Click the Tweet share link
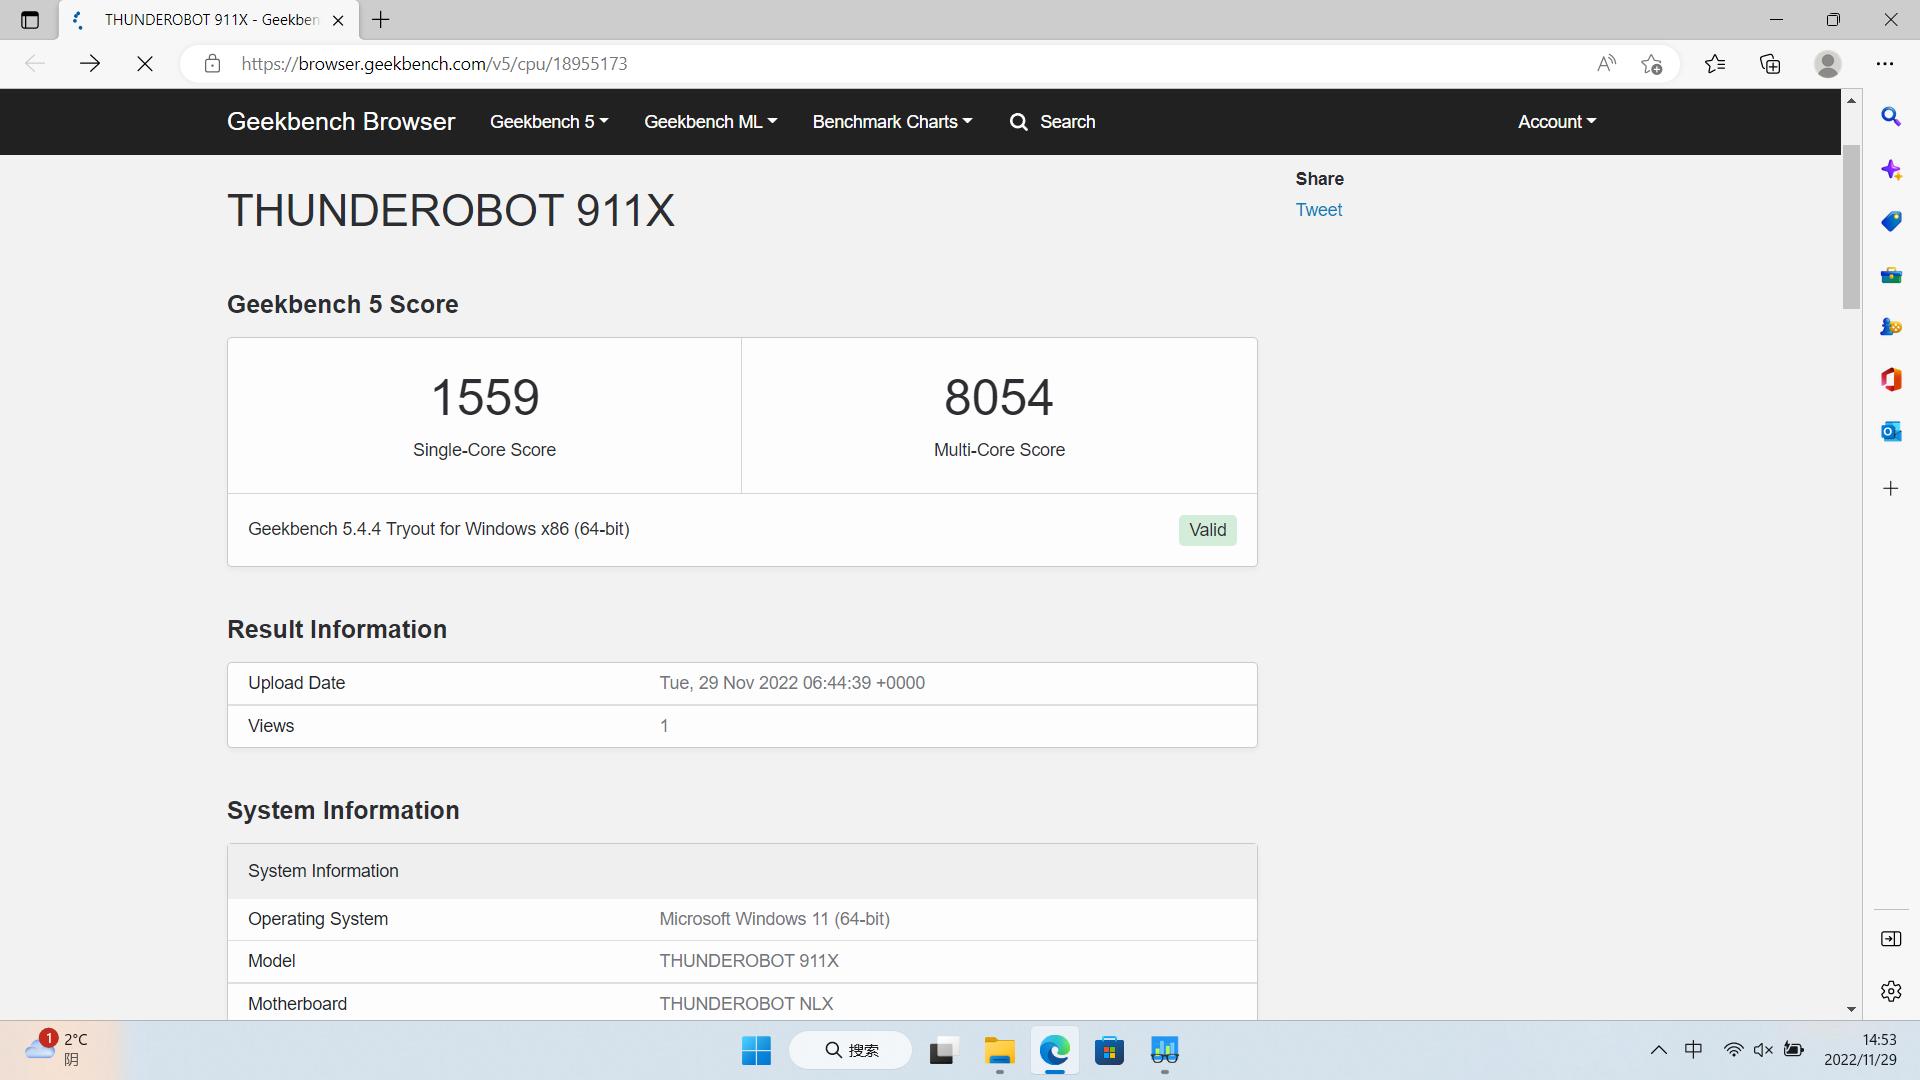The height and width of the screenshot is (1080, 1920). coord(1318,210)
